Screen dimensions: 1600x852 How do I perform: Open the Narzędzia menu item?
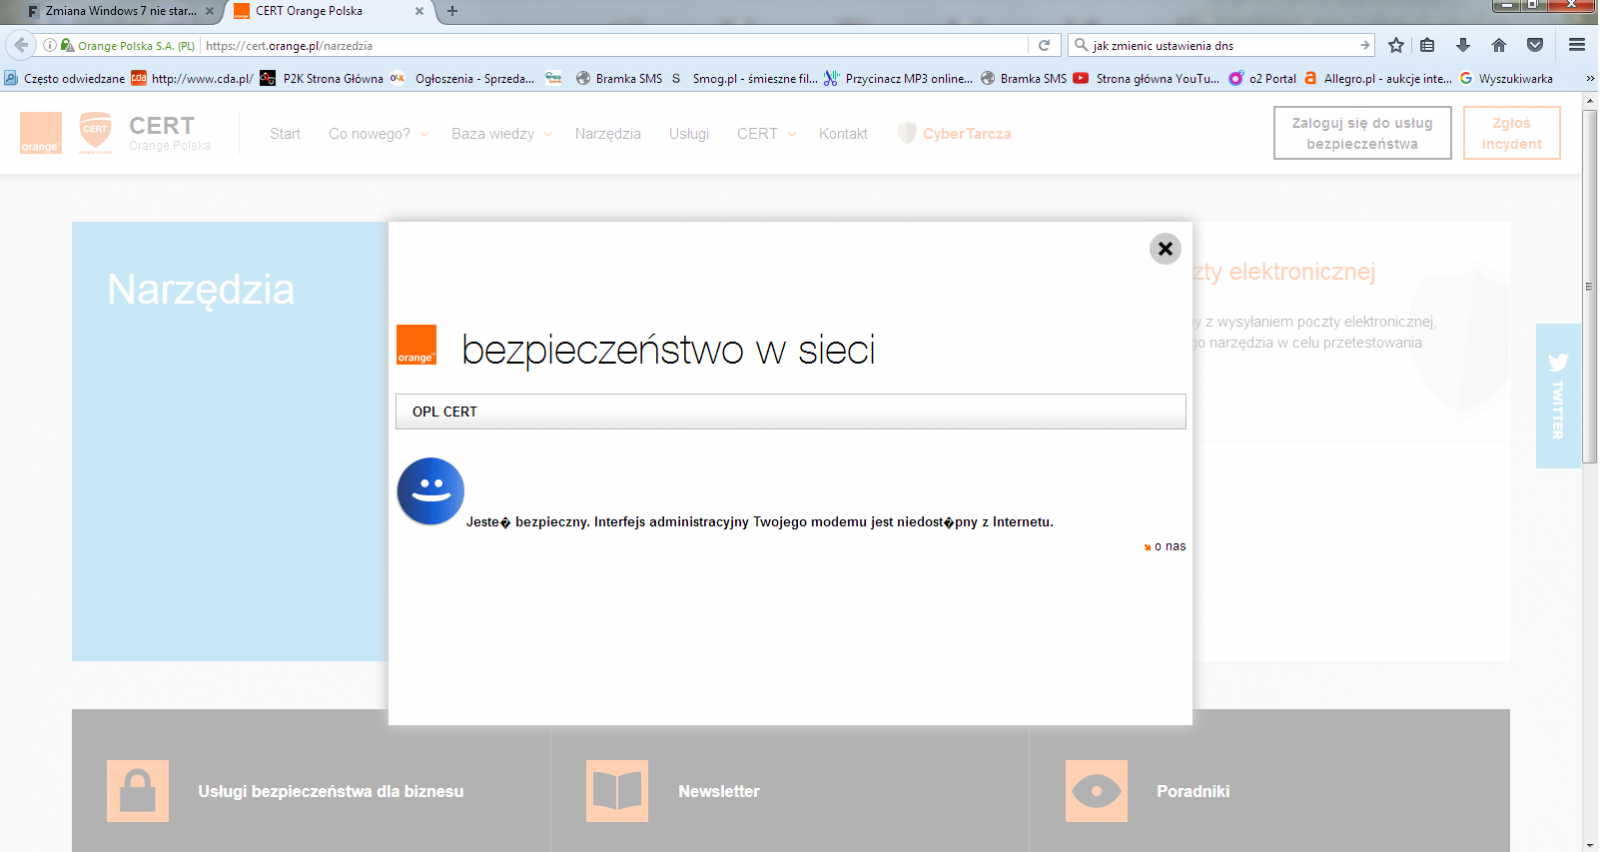pyautogui.click(x=608, y=134)
